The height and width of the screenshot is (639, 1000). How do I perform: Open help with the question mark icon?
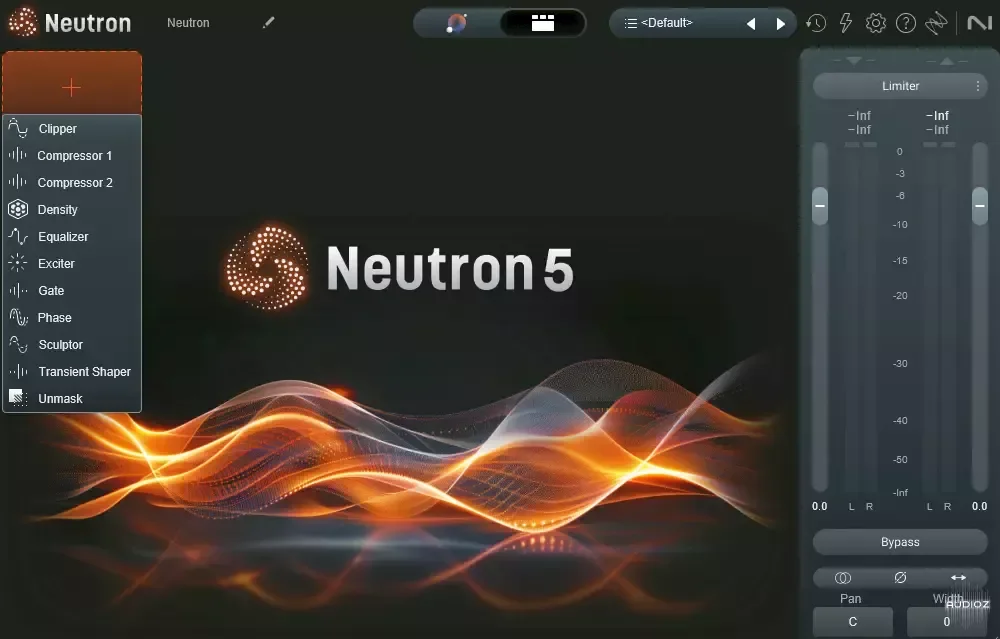click(906, 24)
